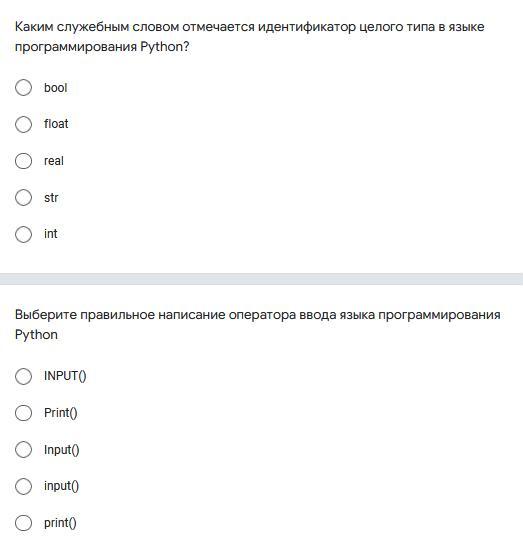Image resolution: width=523 pixels, height=552 pixels.
Task: Click the 'str' answer label text
Action: [51, 197]
